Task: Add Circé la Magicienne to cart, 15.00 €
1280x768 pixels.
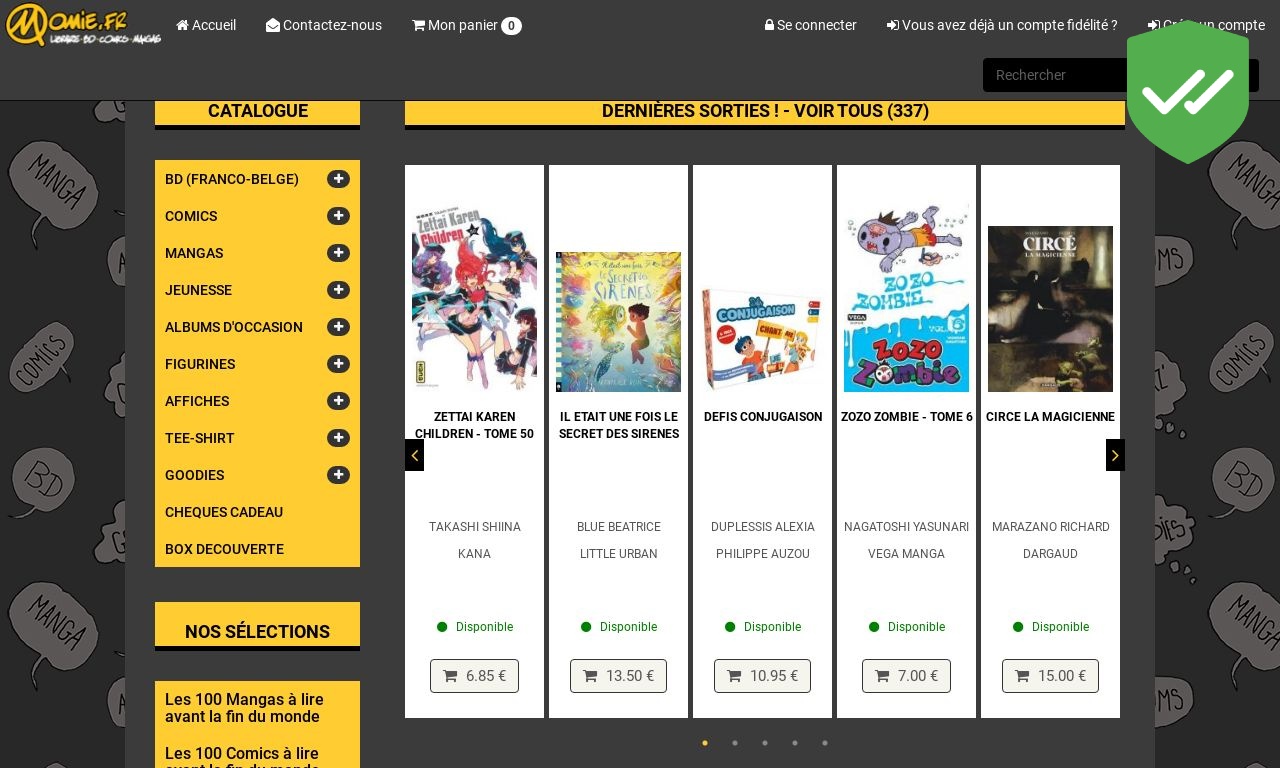Action: pyautogui.click(x=1050, y=676)
